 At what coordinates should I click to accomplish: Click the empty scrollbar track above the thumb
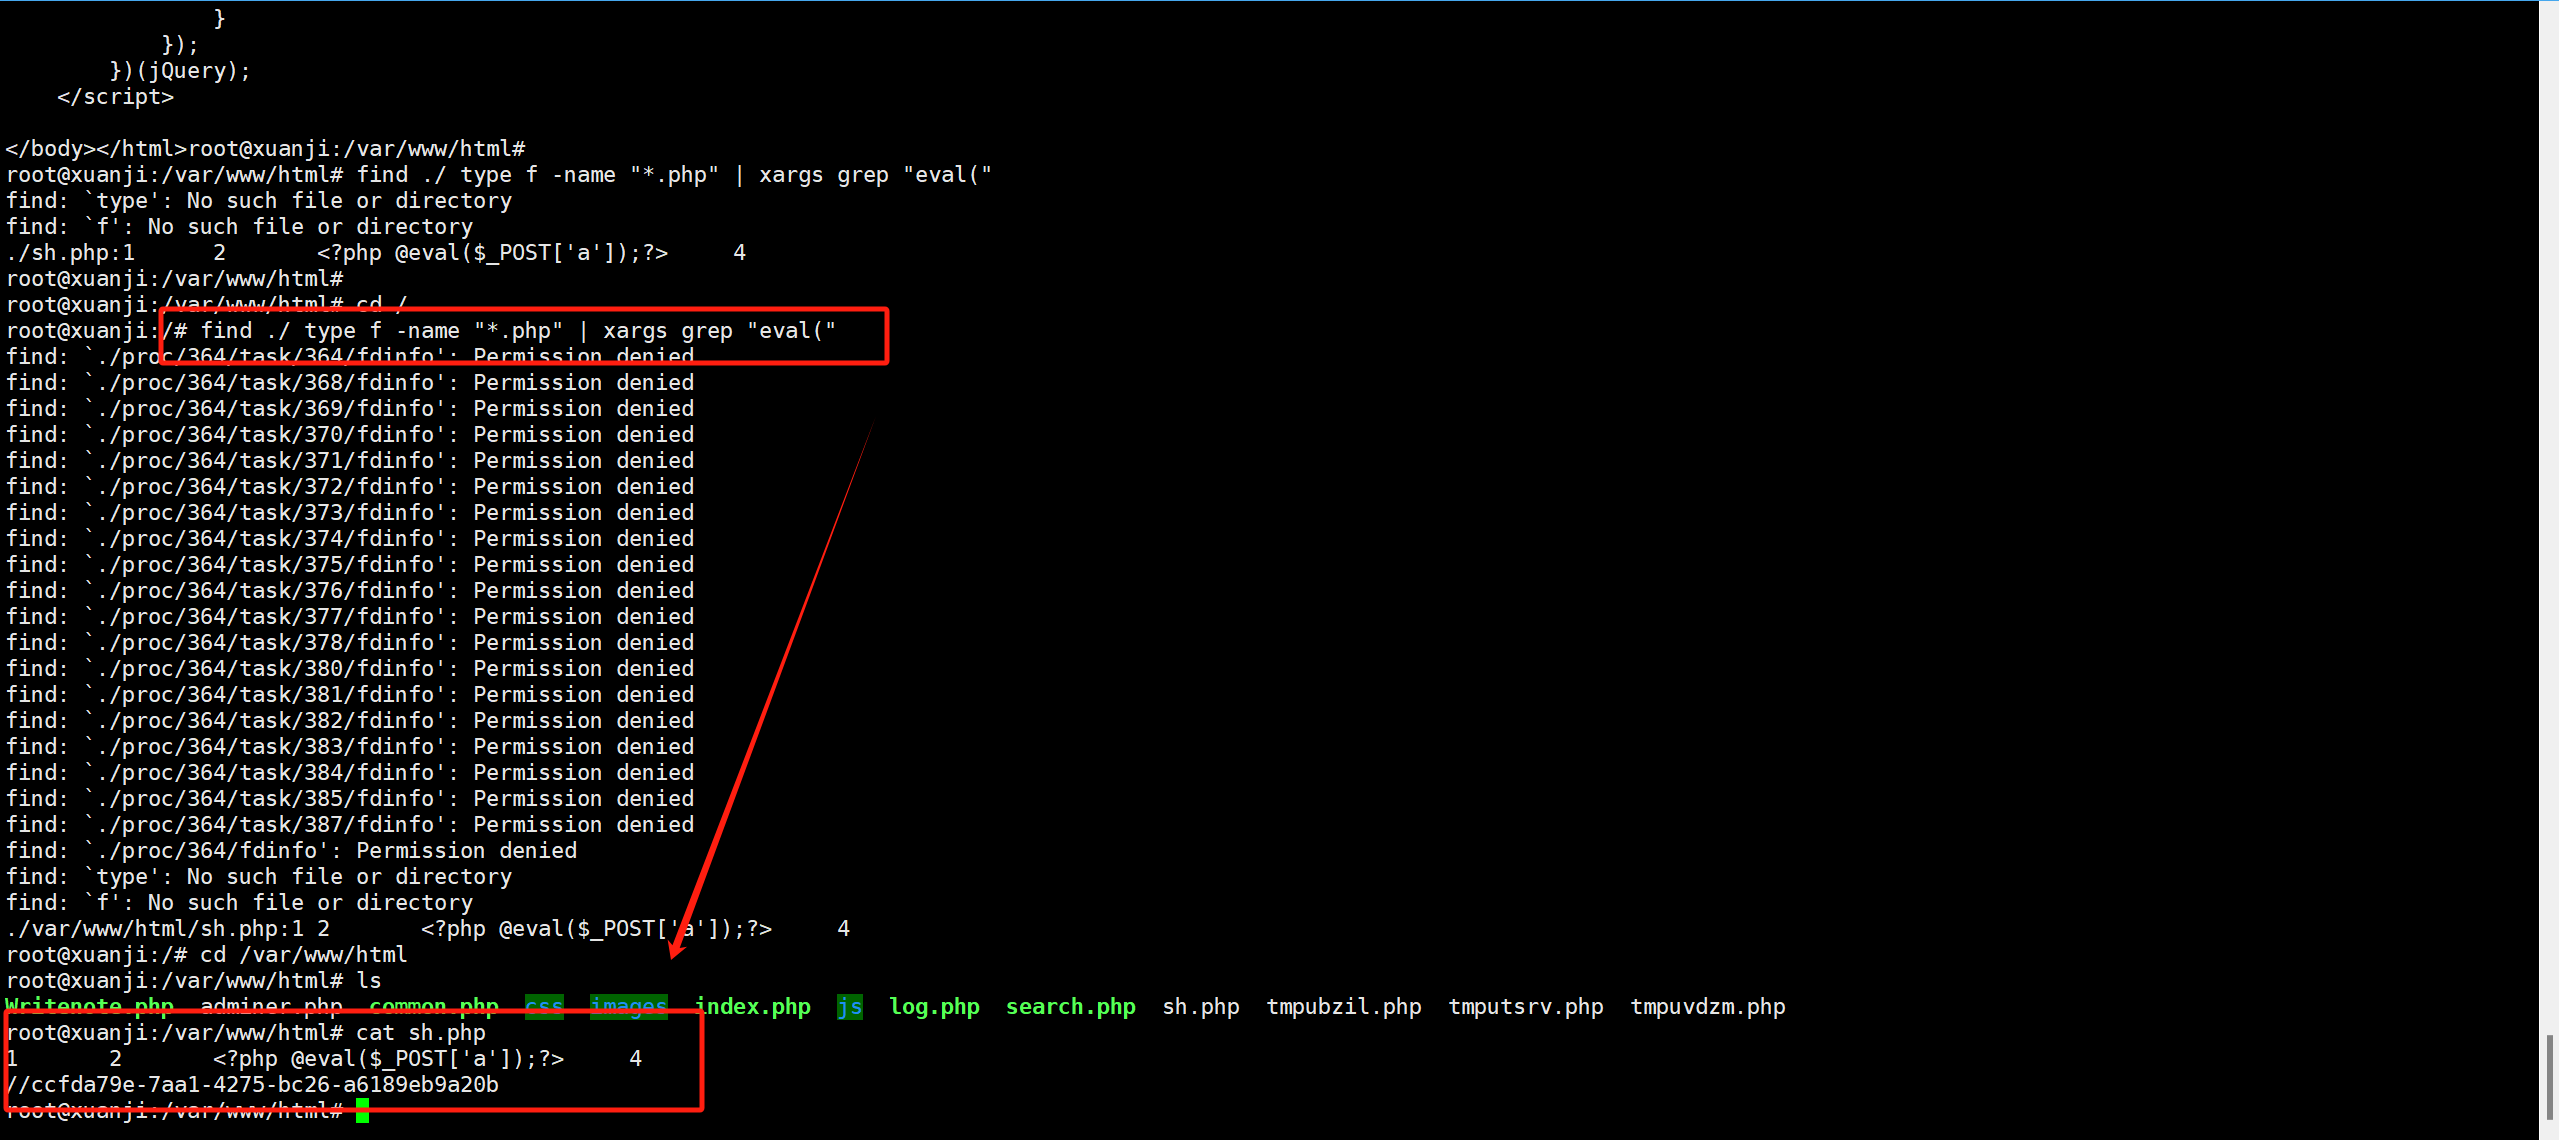(2549, 500)
